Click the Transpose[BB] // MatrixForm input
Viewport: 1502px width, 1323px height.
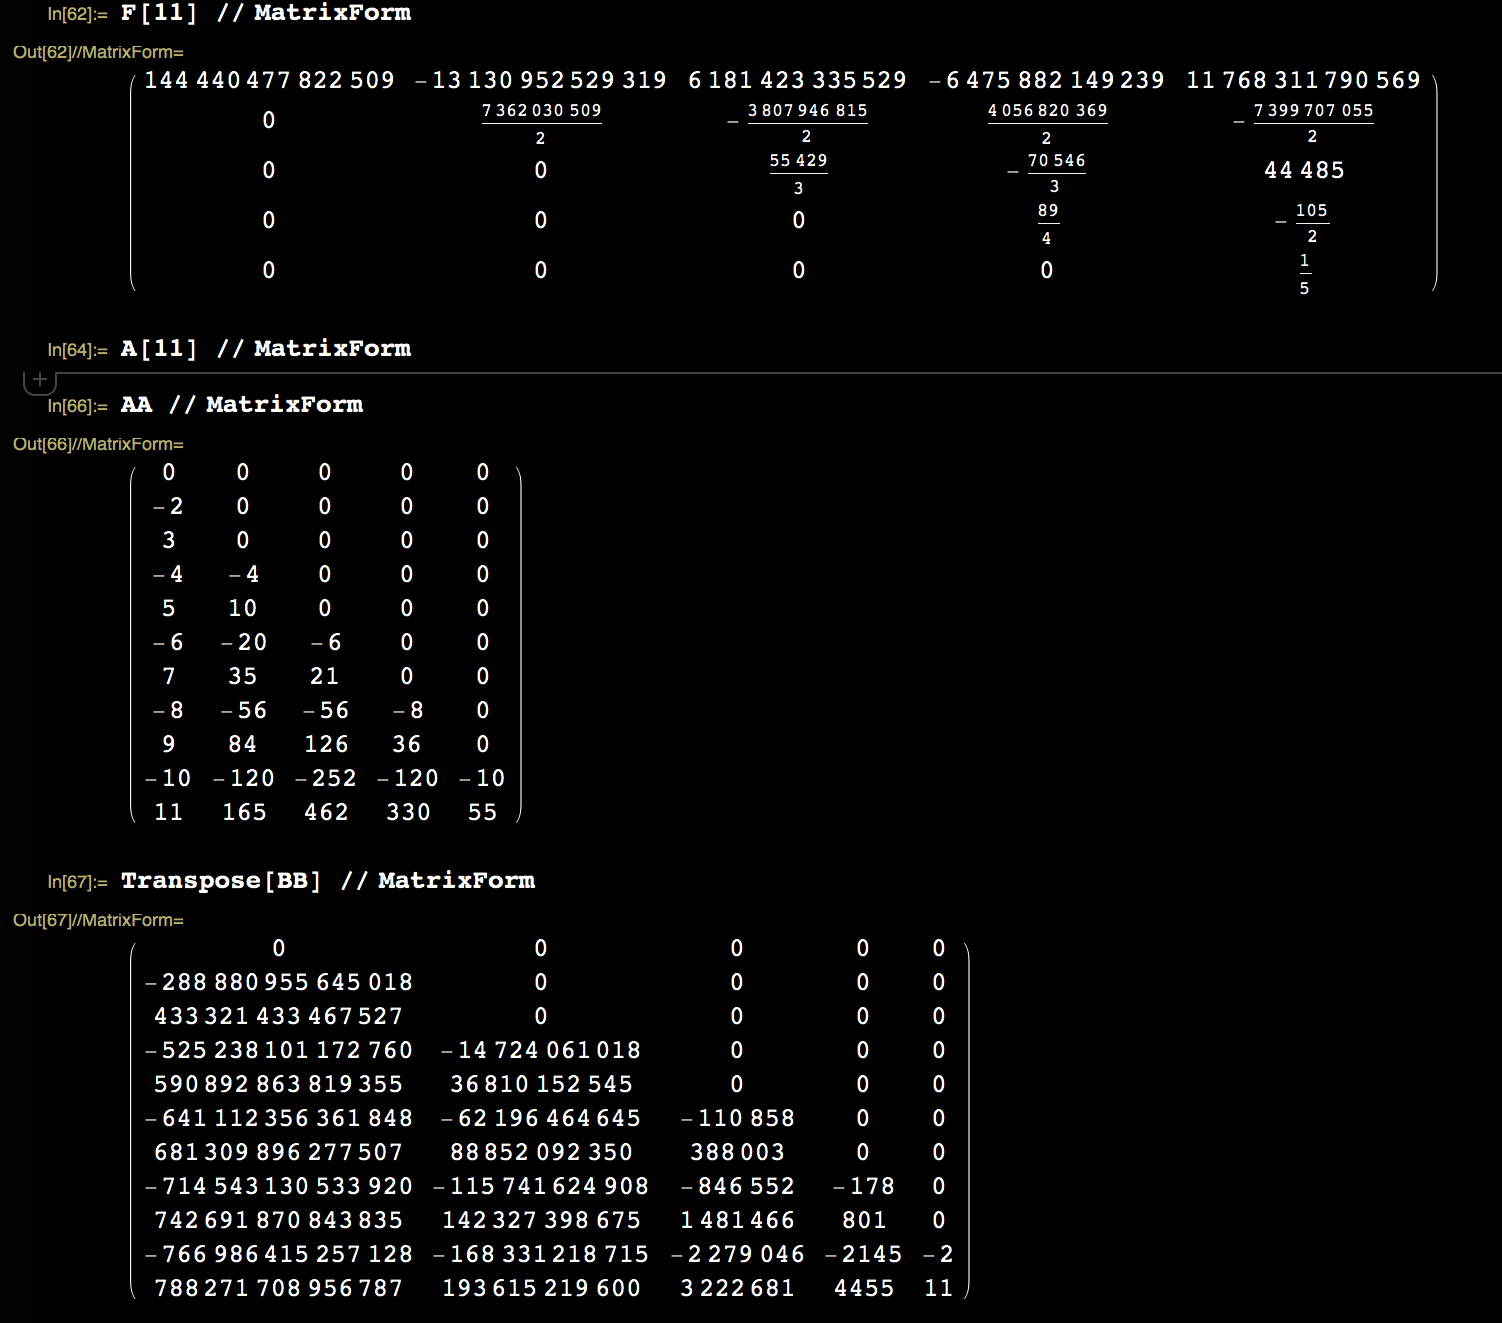tap(328, 881)
